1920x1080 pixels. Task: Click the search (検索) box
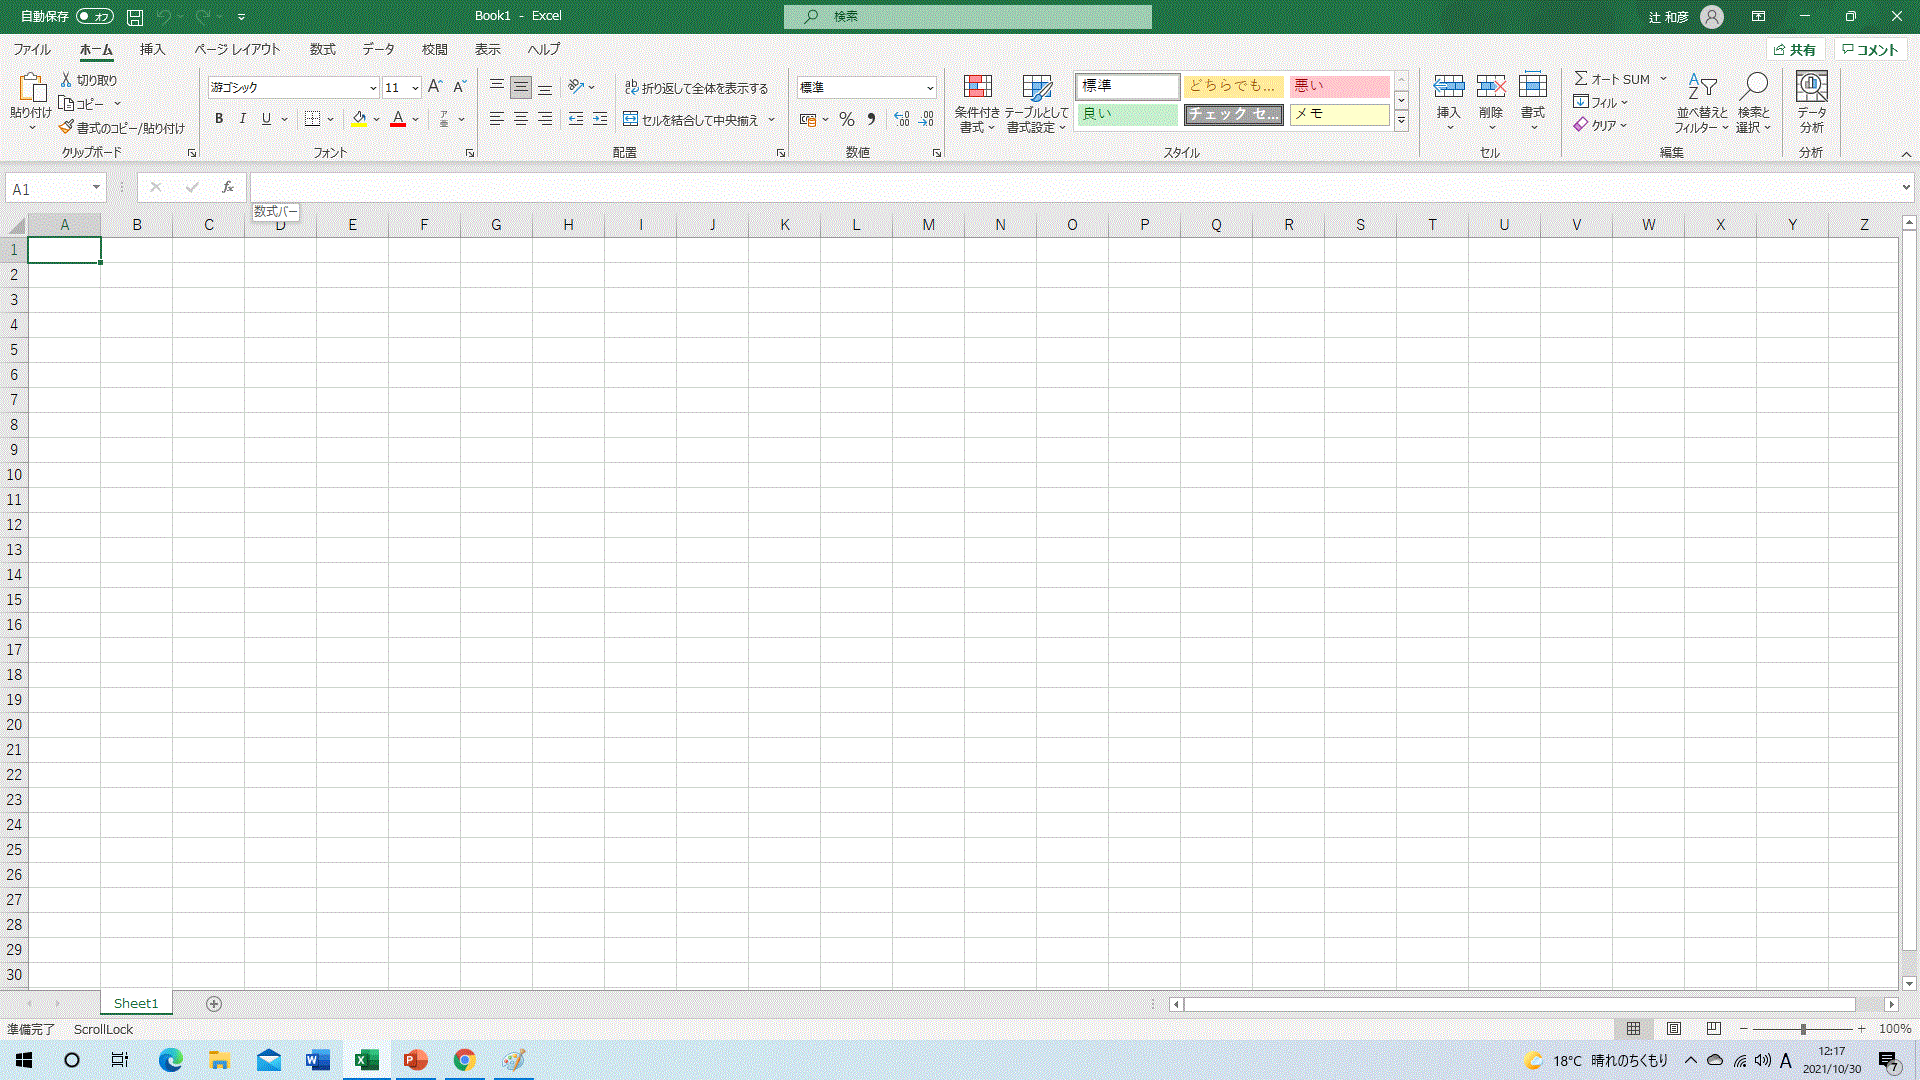(x=968, y=17)
